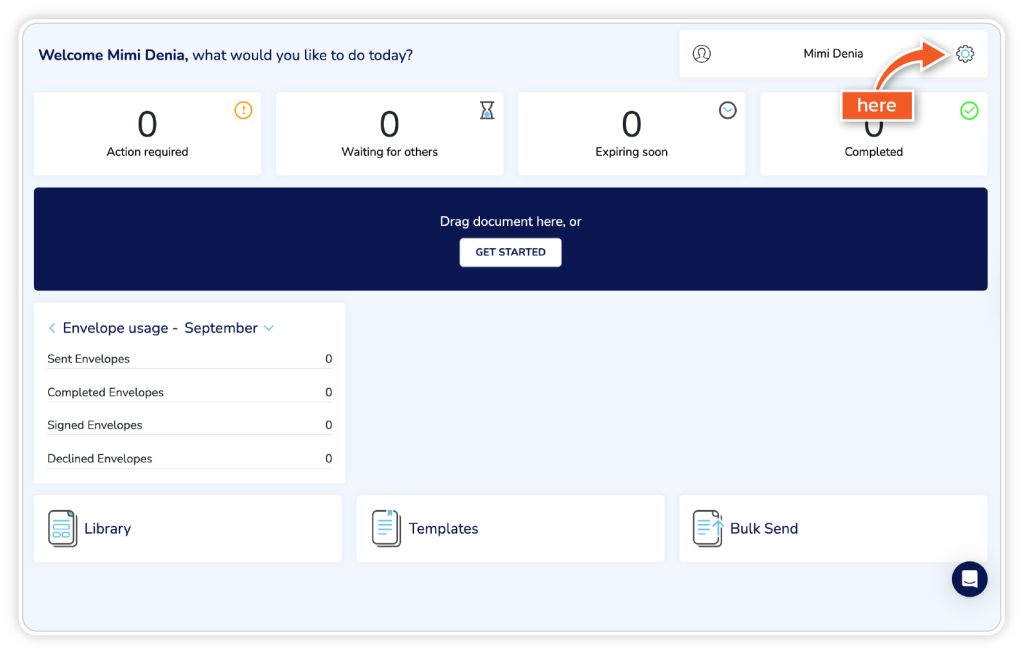Click the Templates document icon
The height and width of the screenshot is (654, 1024).
coord(386,528)
